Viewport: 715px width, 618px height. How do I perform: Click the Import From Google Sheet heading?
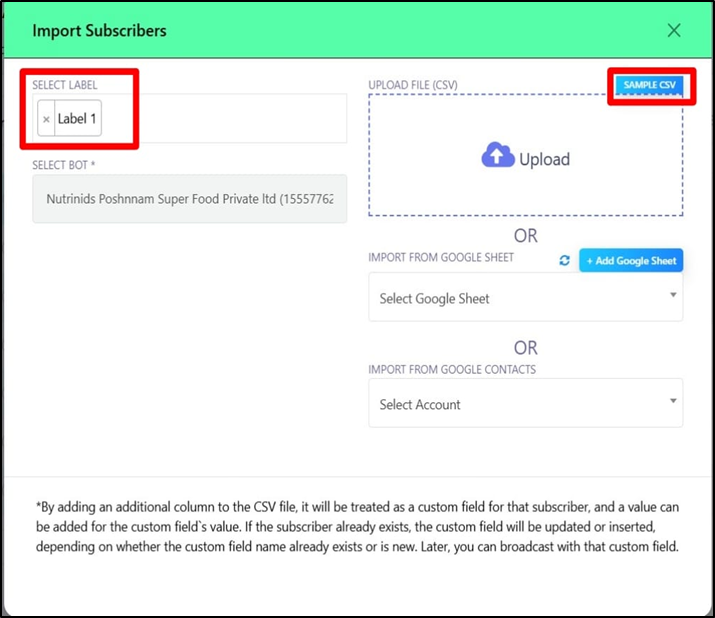[x=441, y=258]
